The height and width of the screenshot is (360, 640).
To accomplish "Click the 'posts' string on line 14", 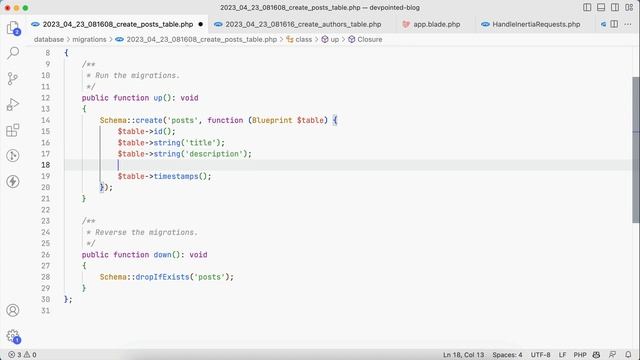I will point(182,120).
